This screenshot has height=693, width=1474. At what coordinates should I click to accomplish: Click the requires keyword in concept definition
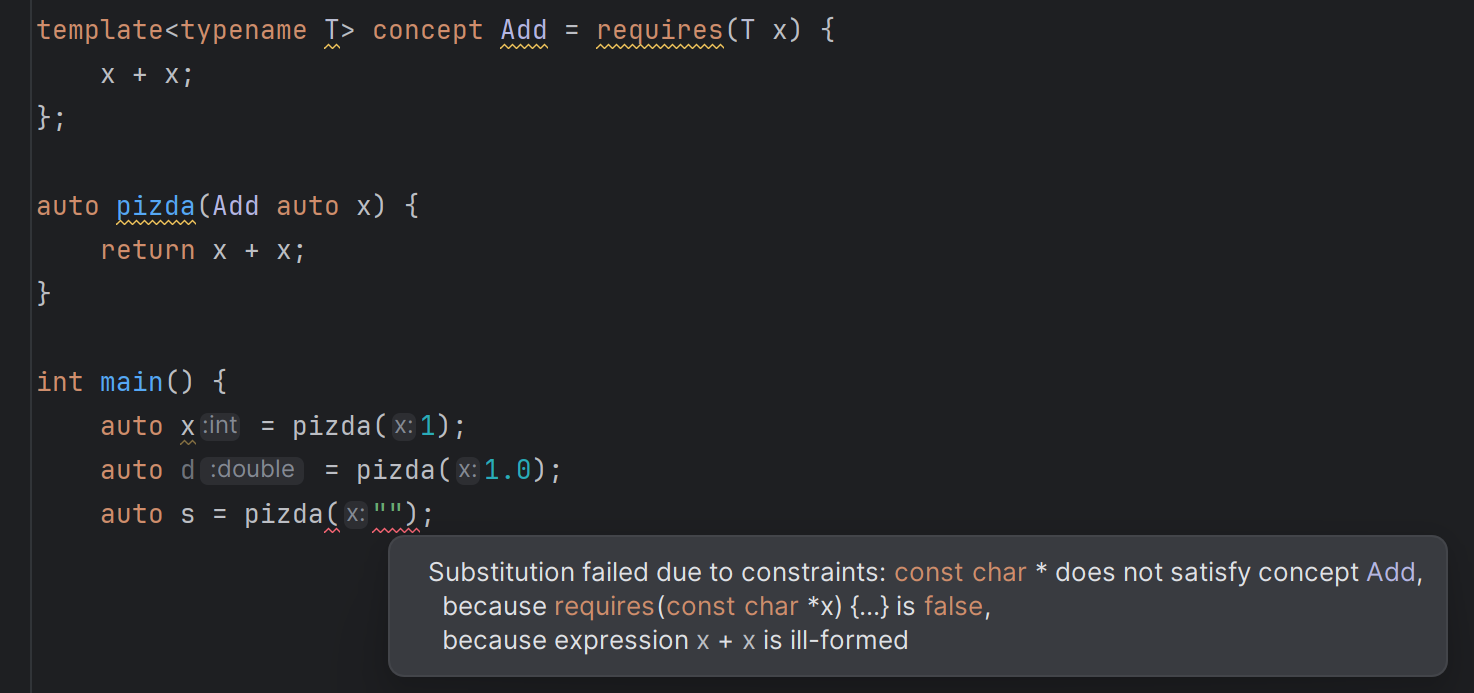(x=660, y=31)
